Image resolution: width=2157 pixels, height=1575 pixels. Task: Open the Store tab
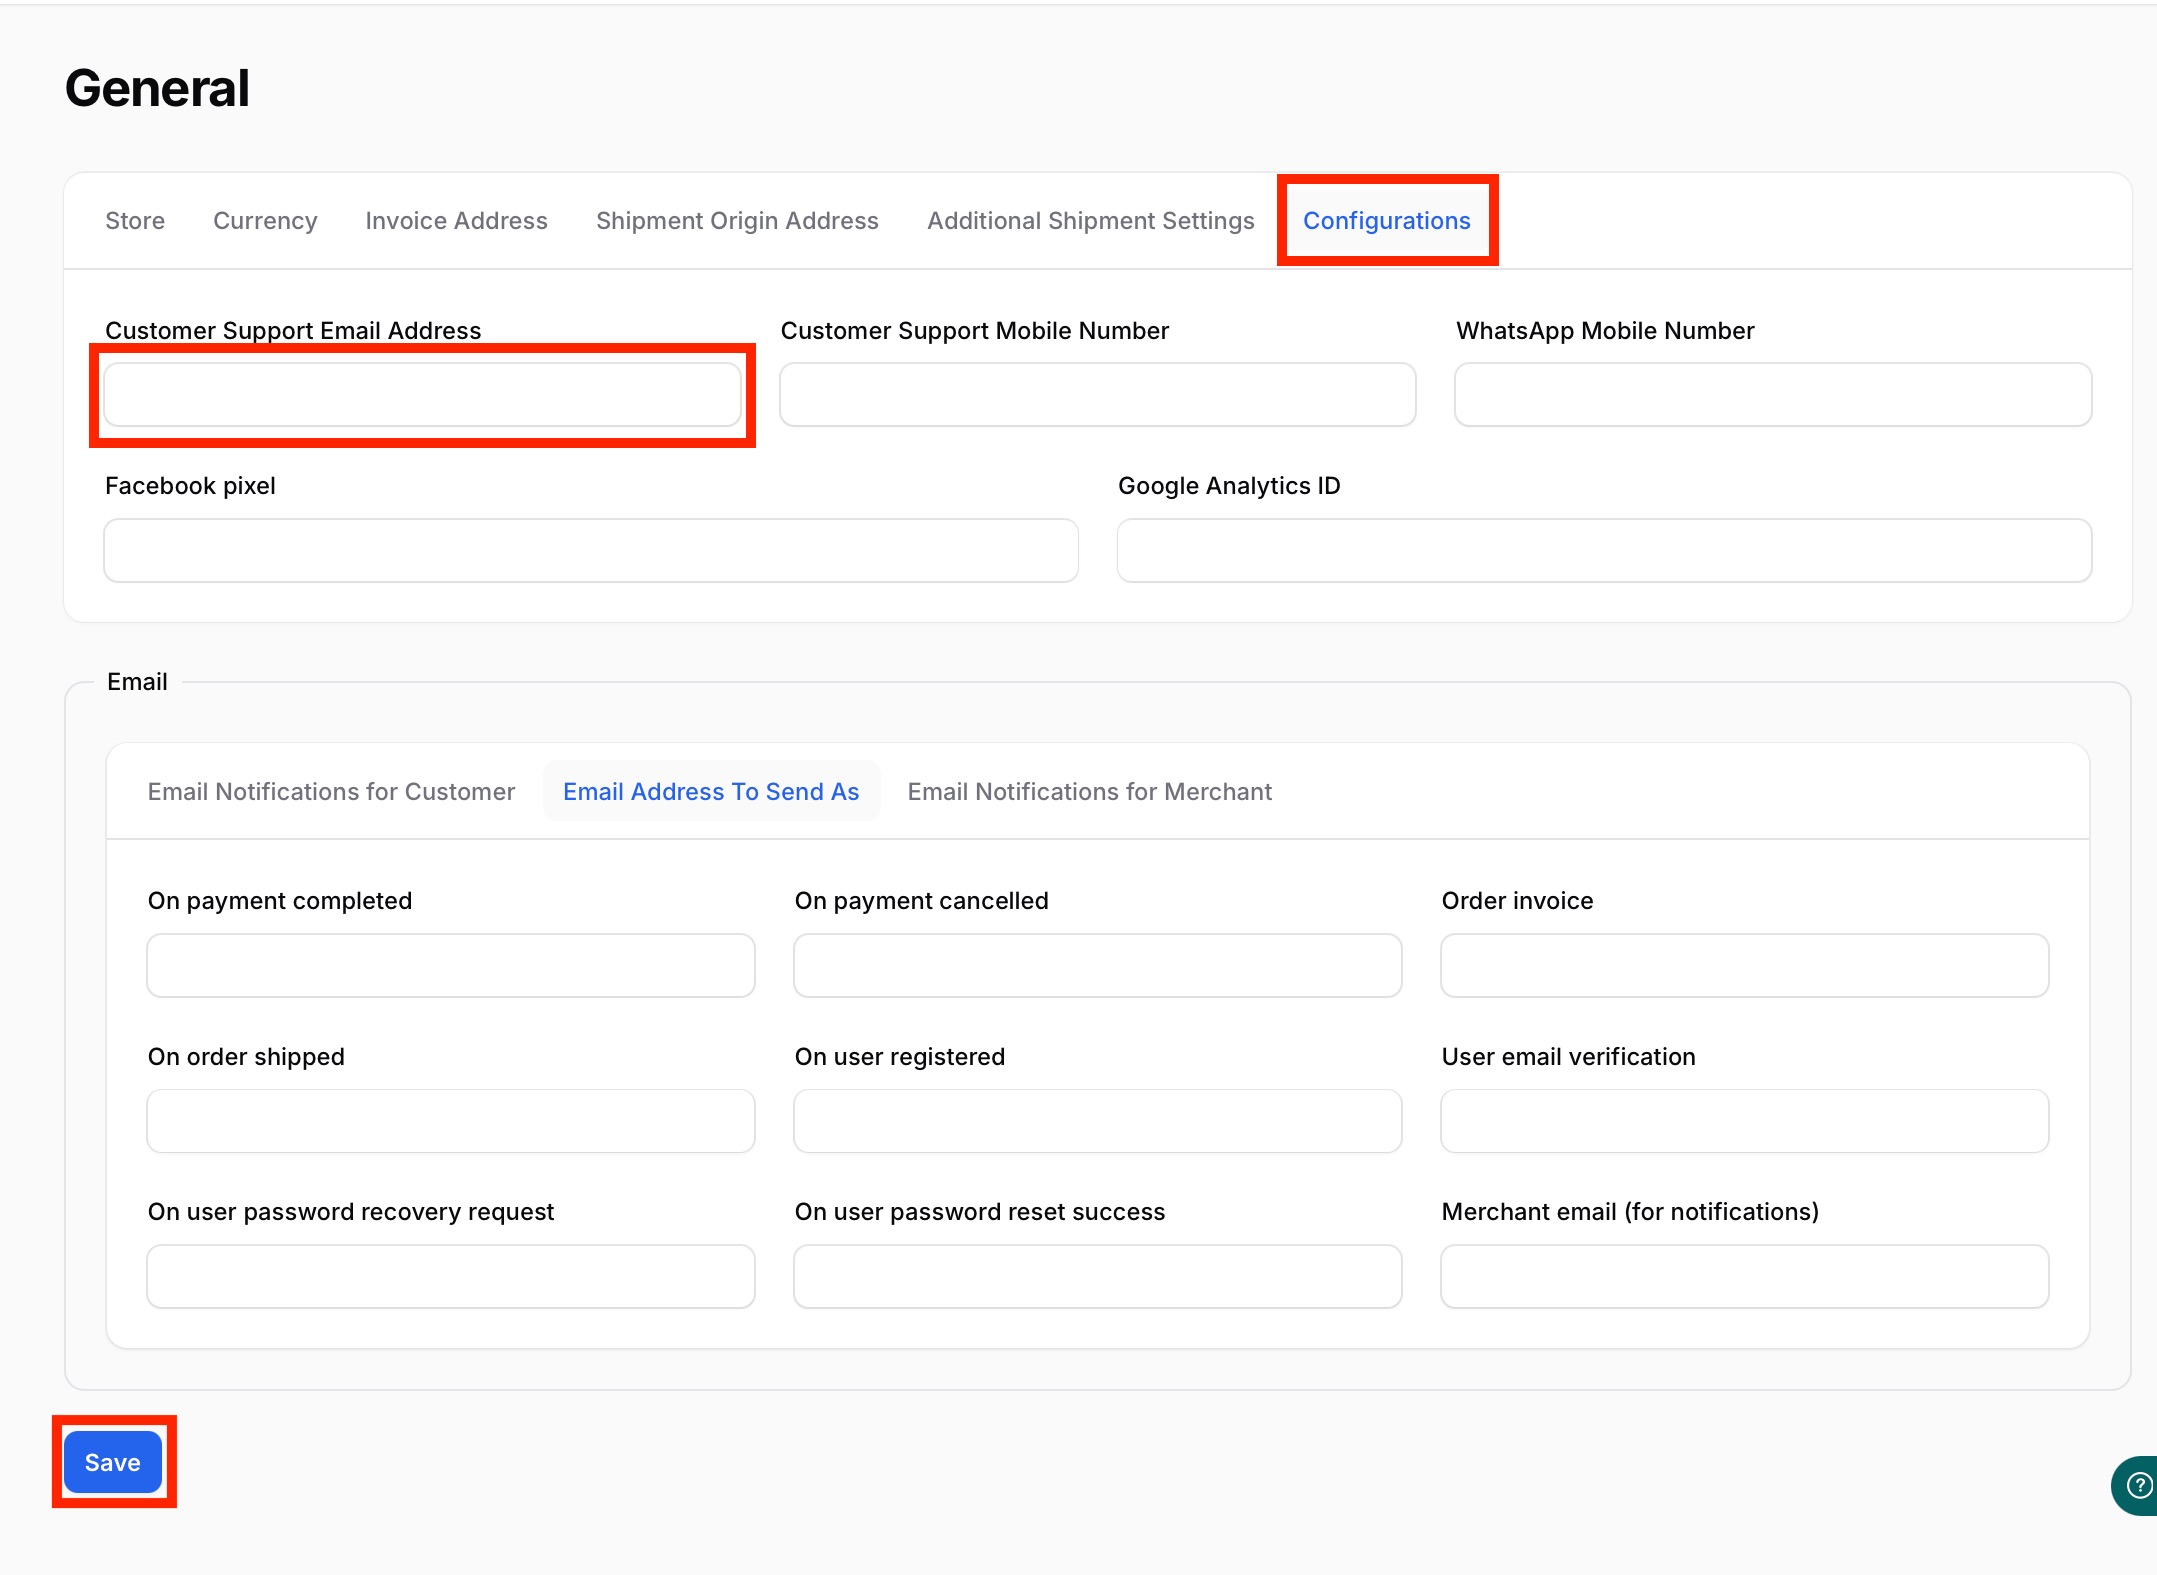(x=135, y=221)
